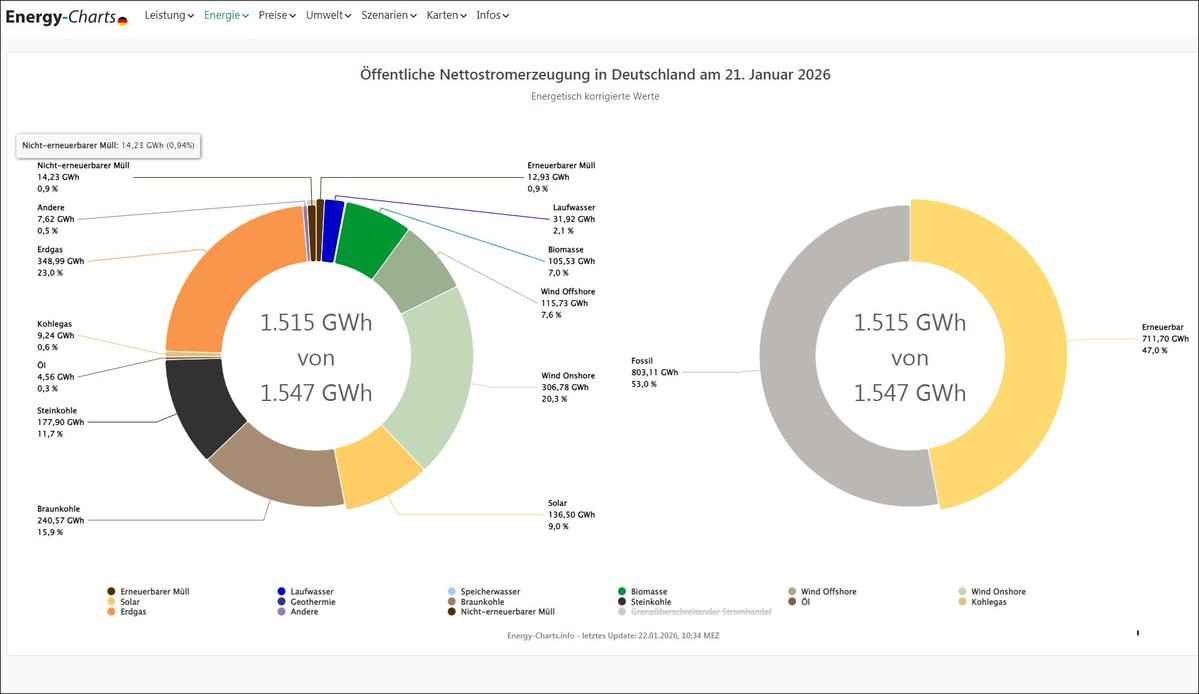Click the Umwelt navigation link

coord(328,16)
